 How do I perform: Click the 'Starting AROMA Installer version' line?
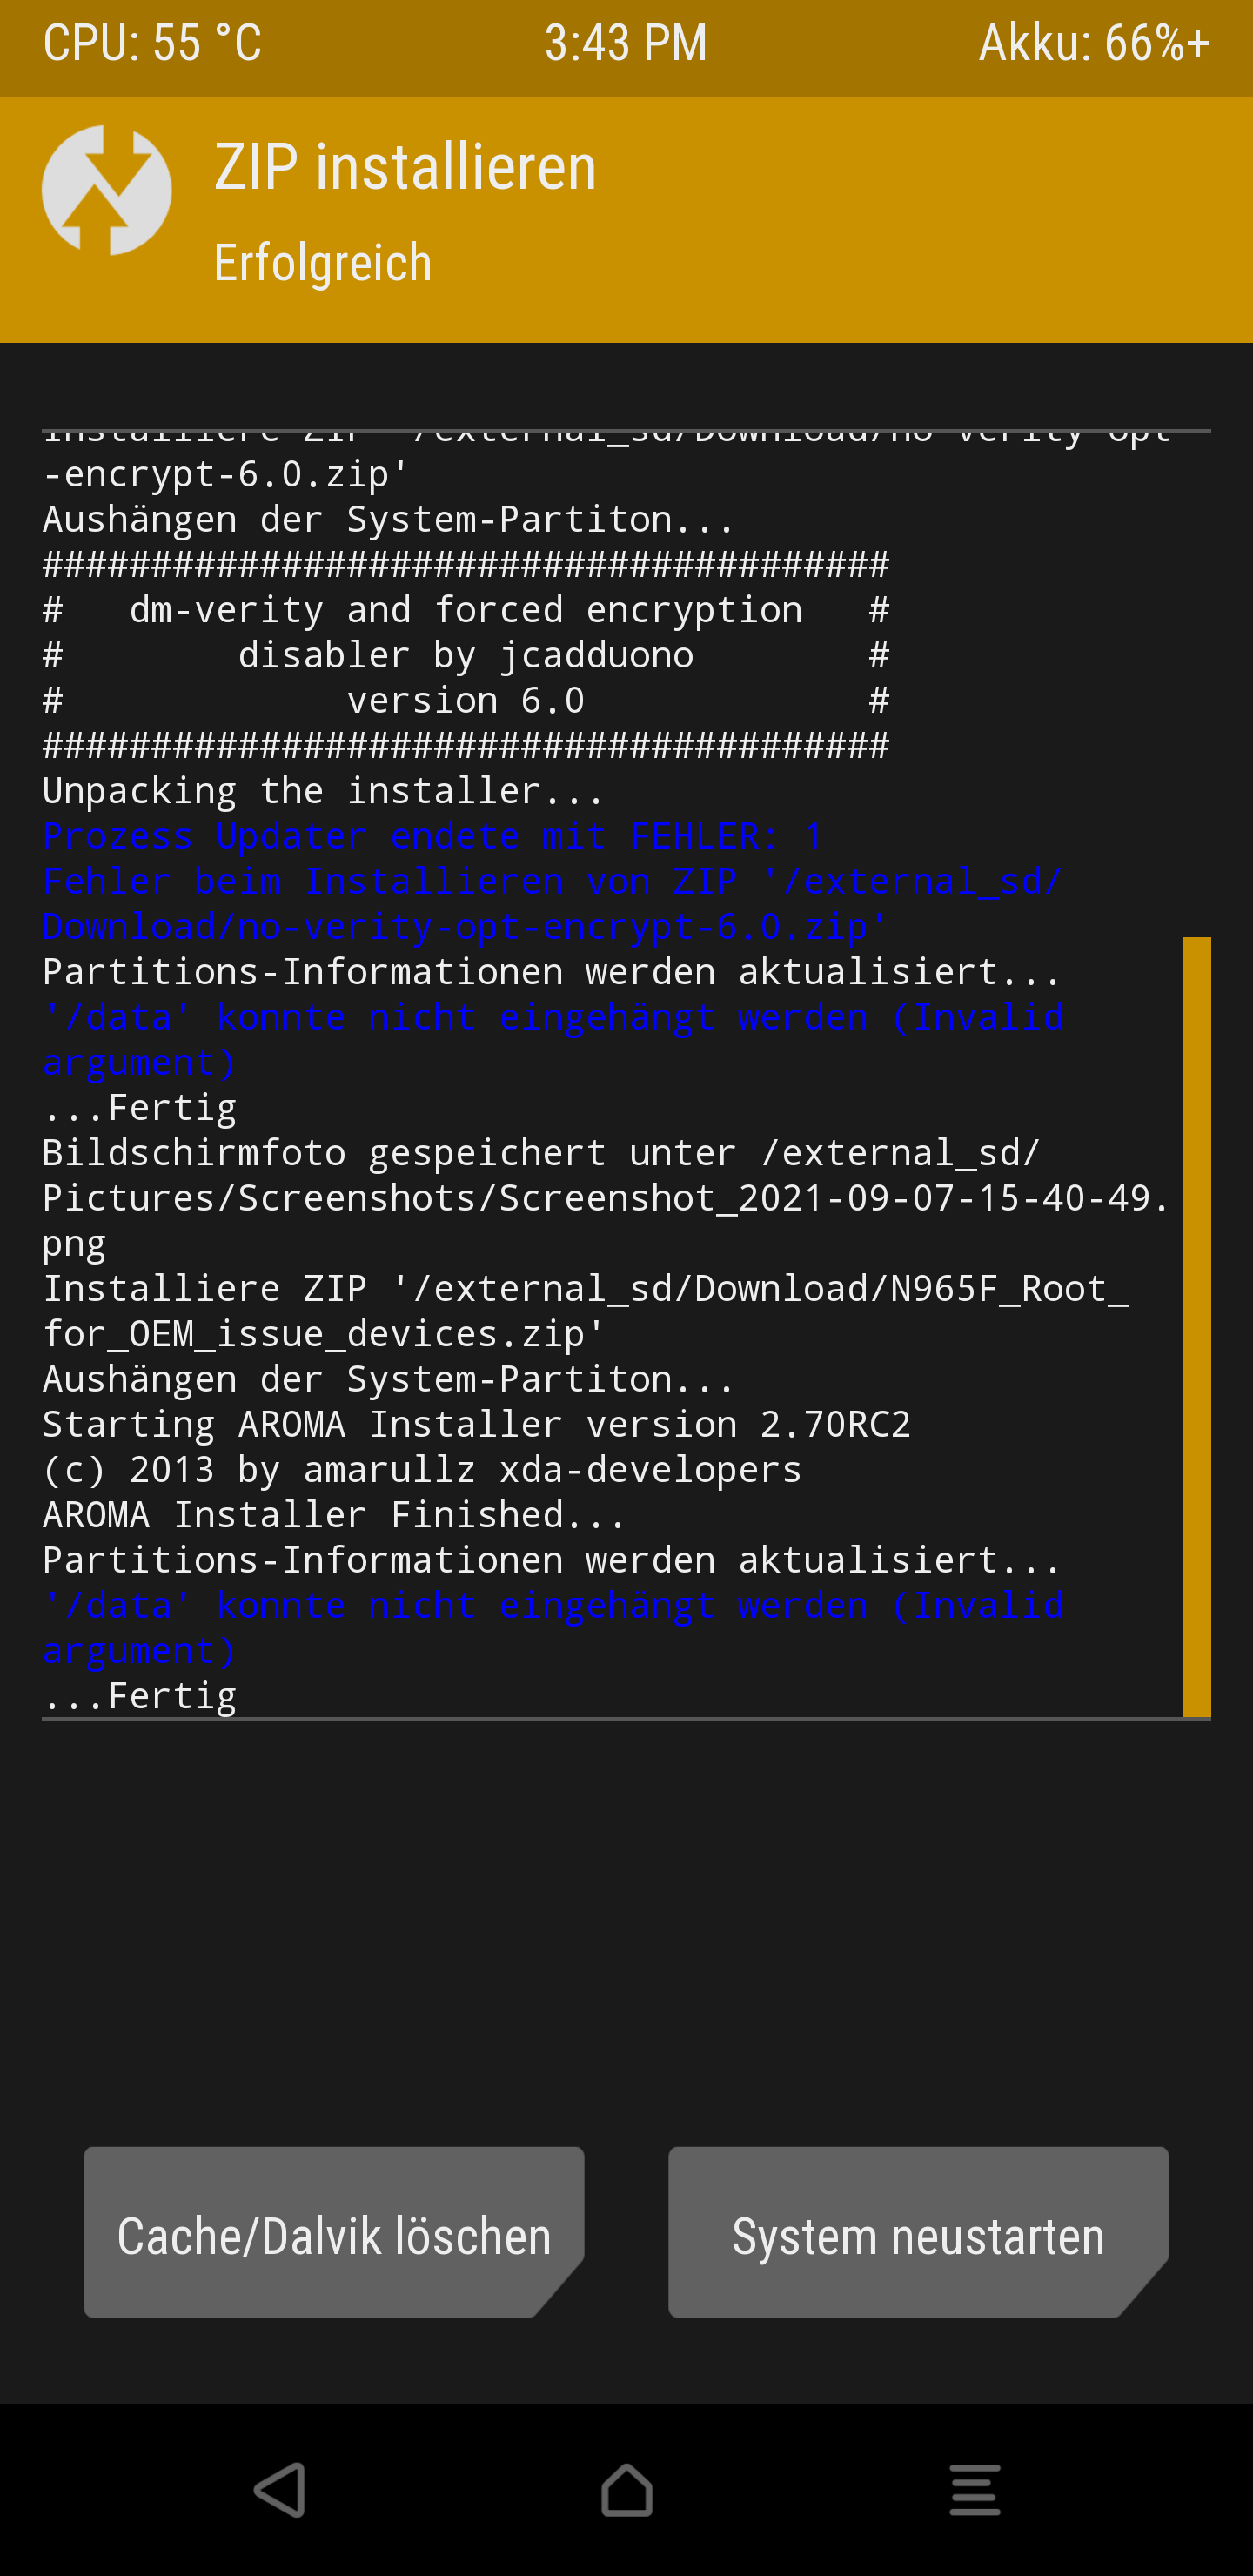pos(477,1424)
